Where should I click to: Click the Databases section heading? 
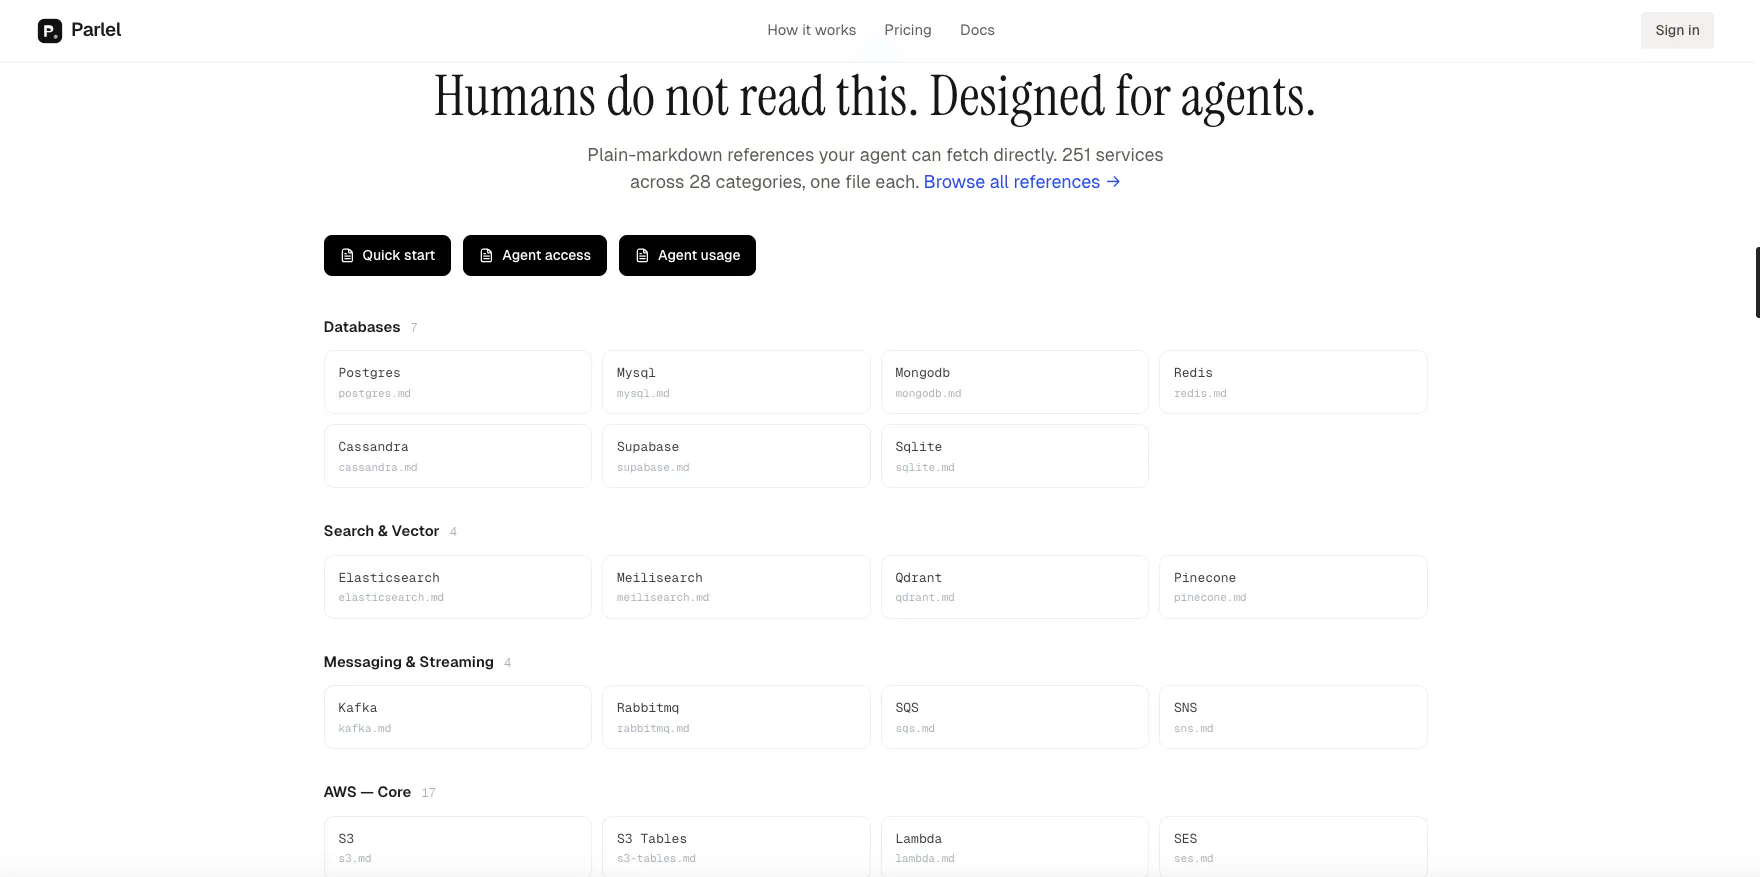coord(362,327)
